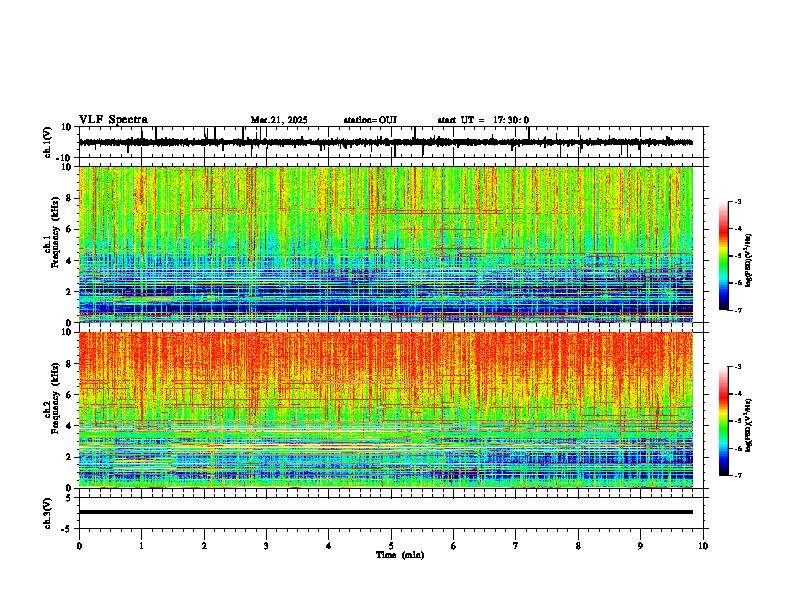792x612 pixels.
Task: Click the ch.1 color scale bar
Action: point(723,256)
